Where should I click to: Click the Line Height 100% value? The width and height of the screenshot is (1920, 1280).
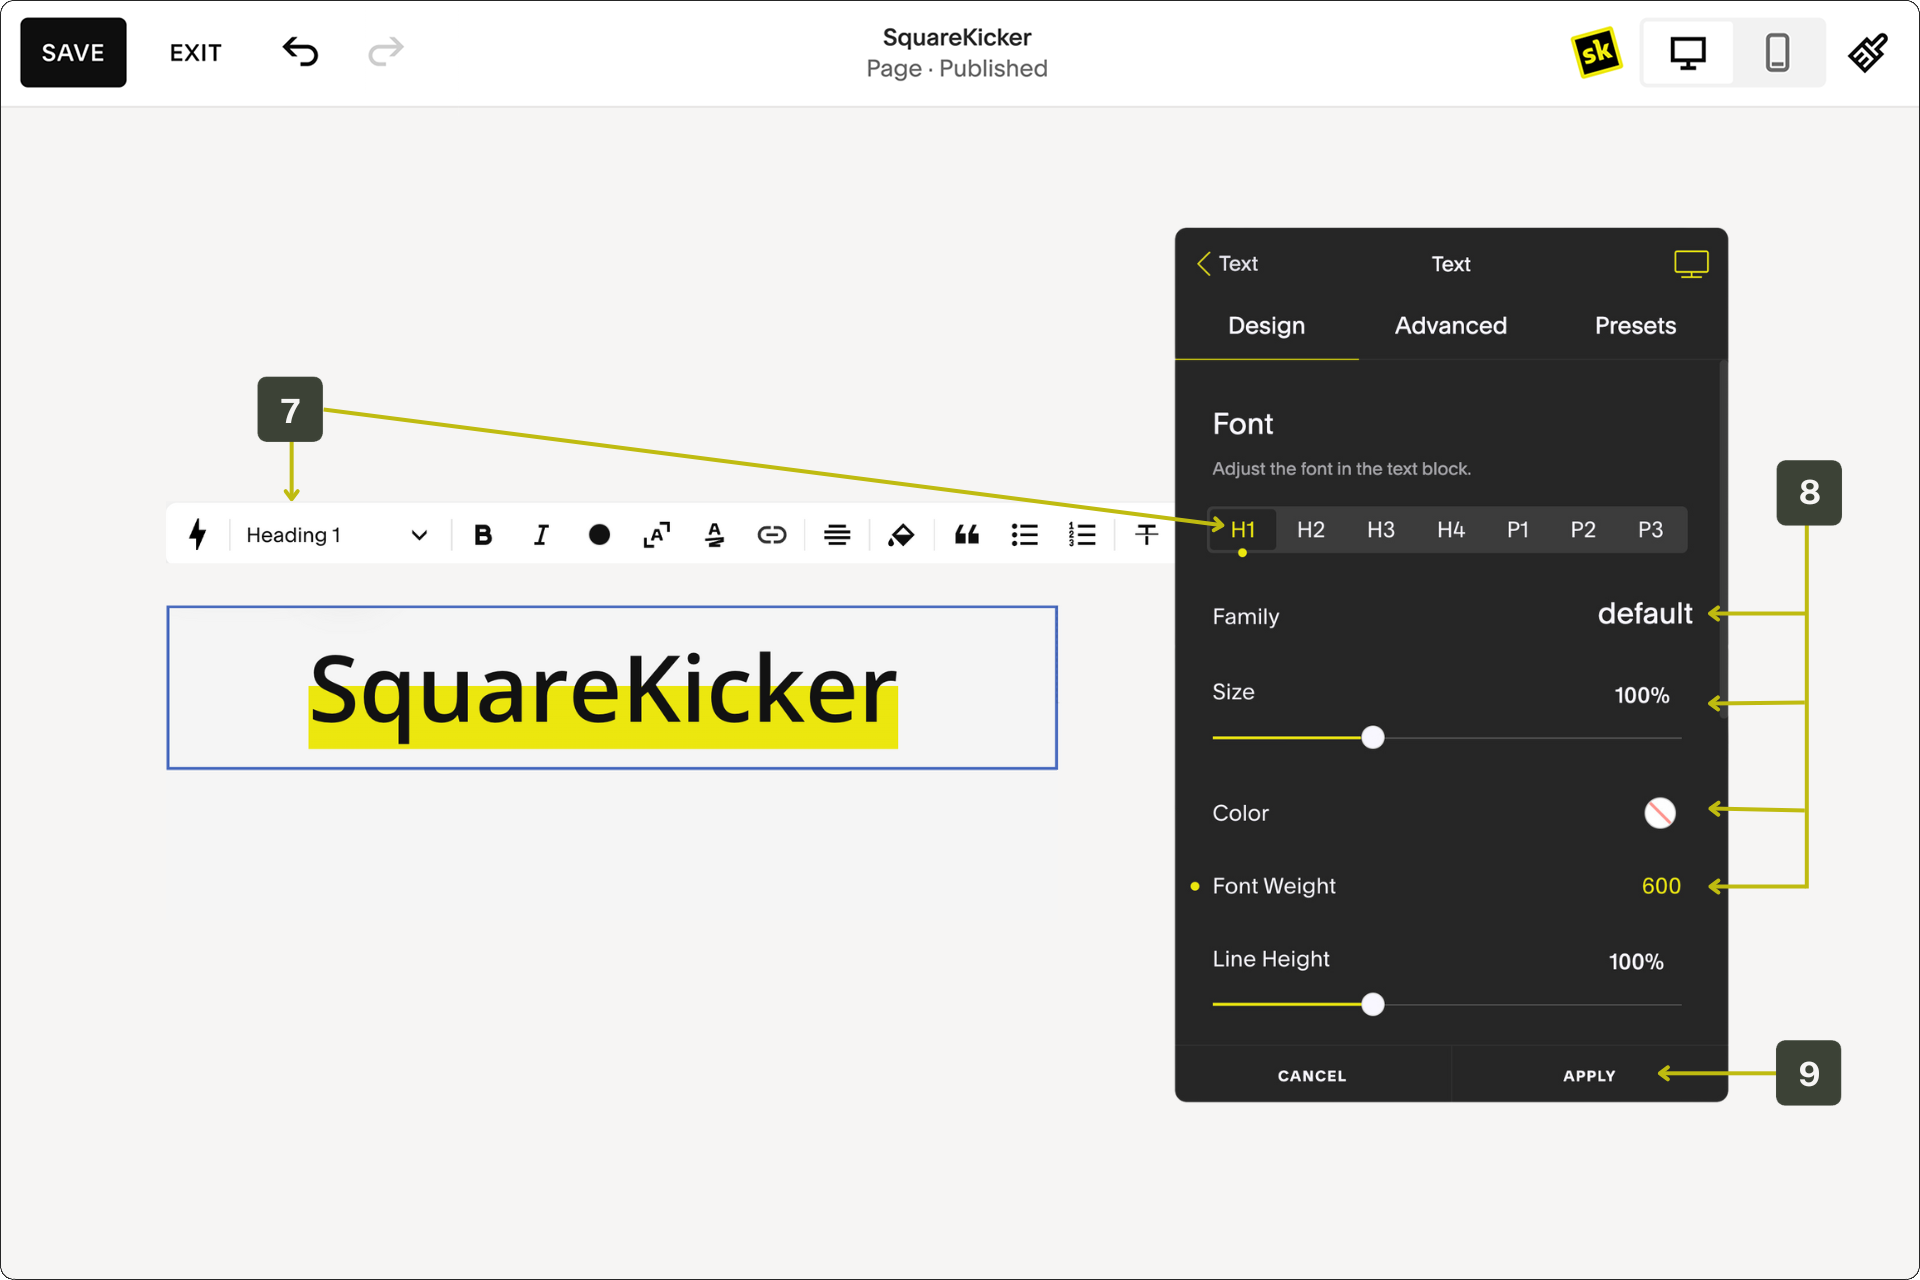click(1636, 962)
